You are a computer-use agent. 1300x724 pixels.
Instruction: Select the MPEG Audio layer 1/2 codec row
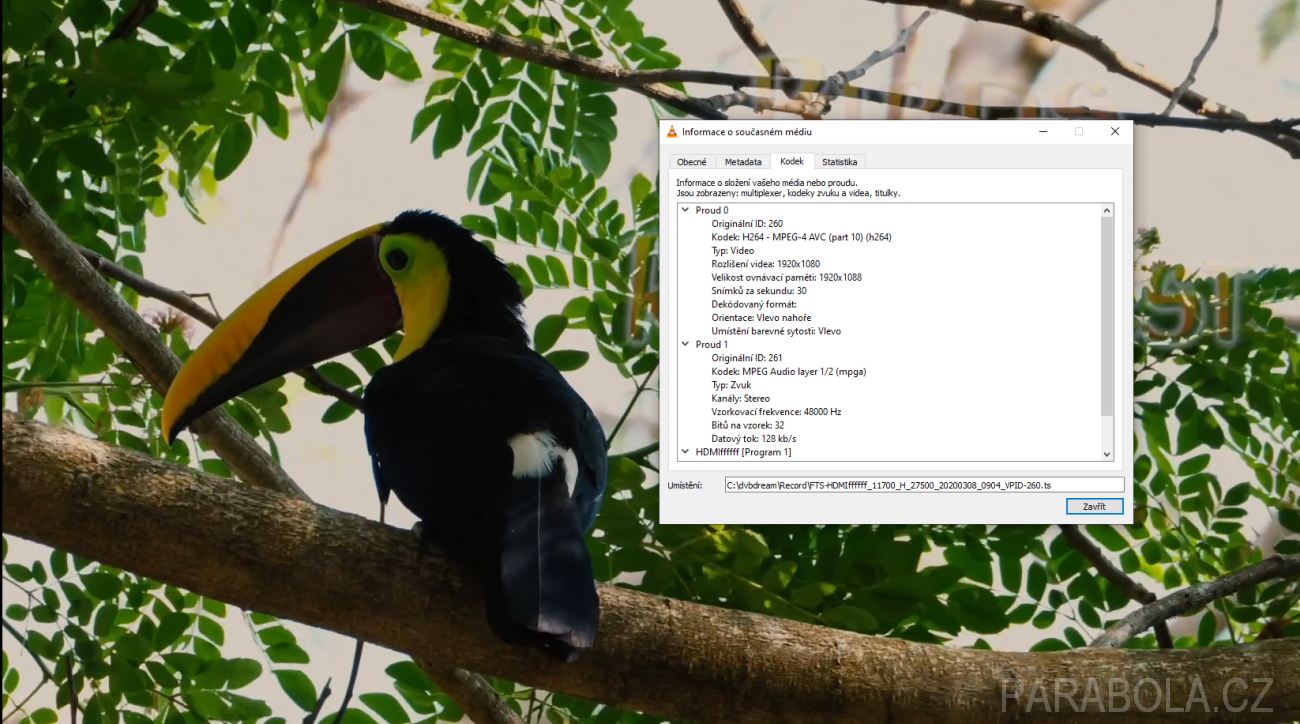tap(788, 372)
